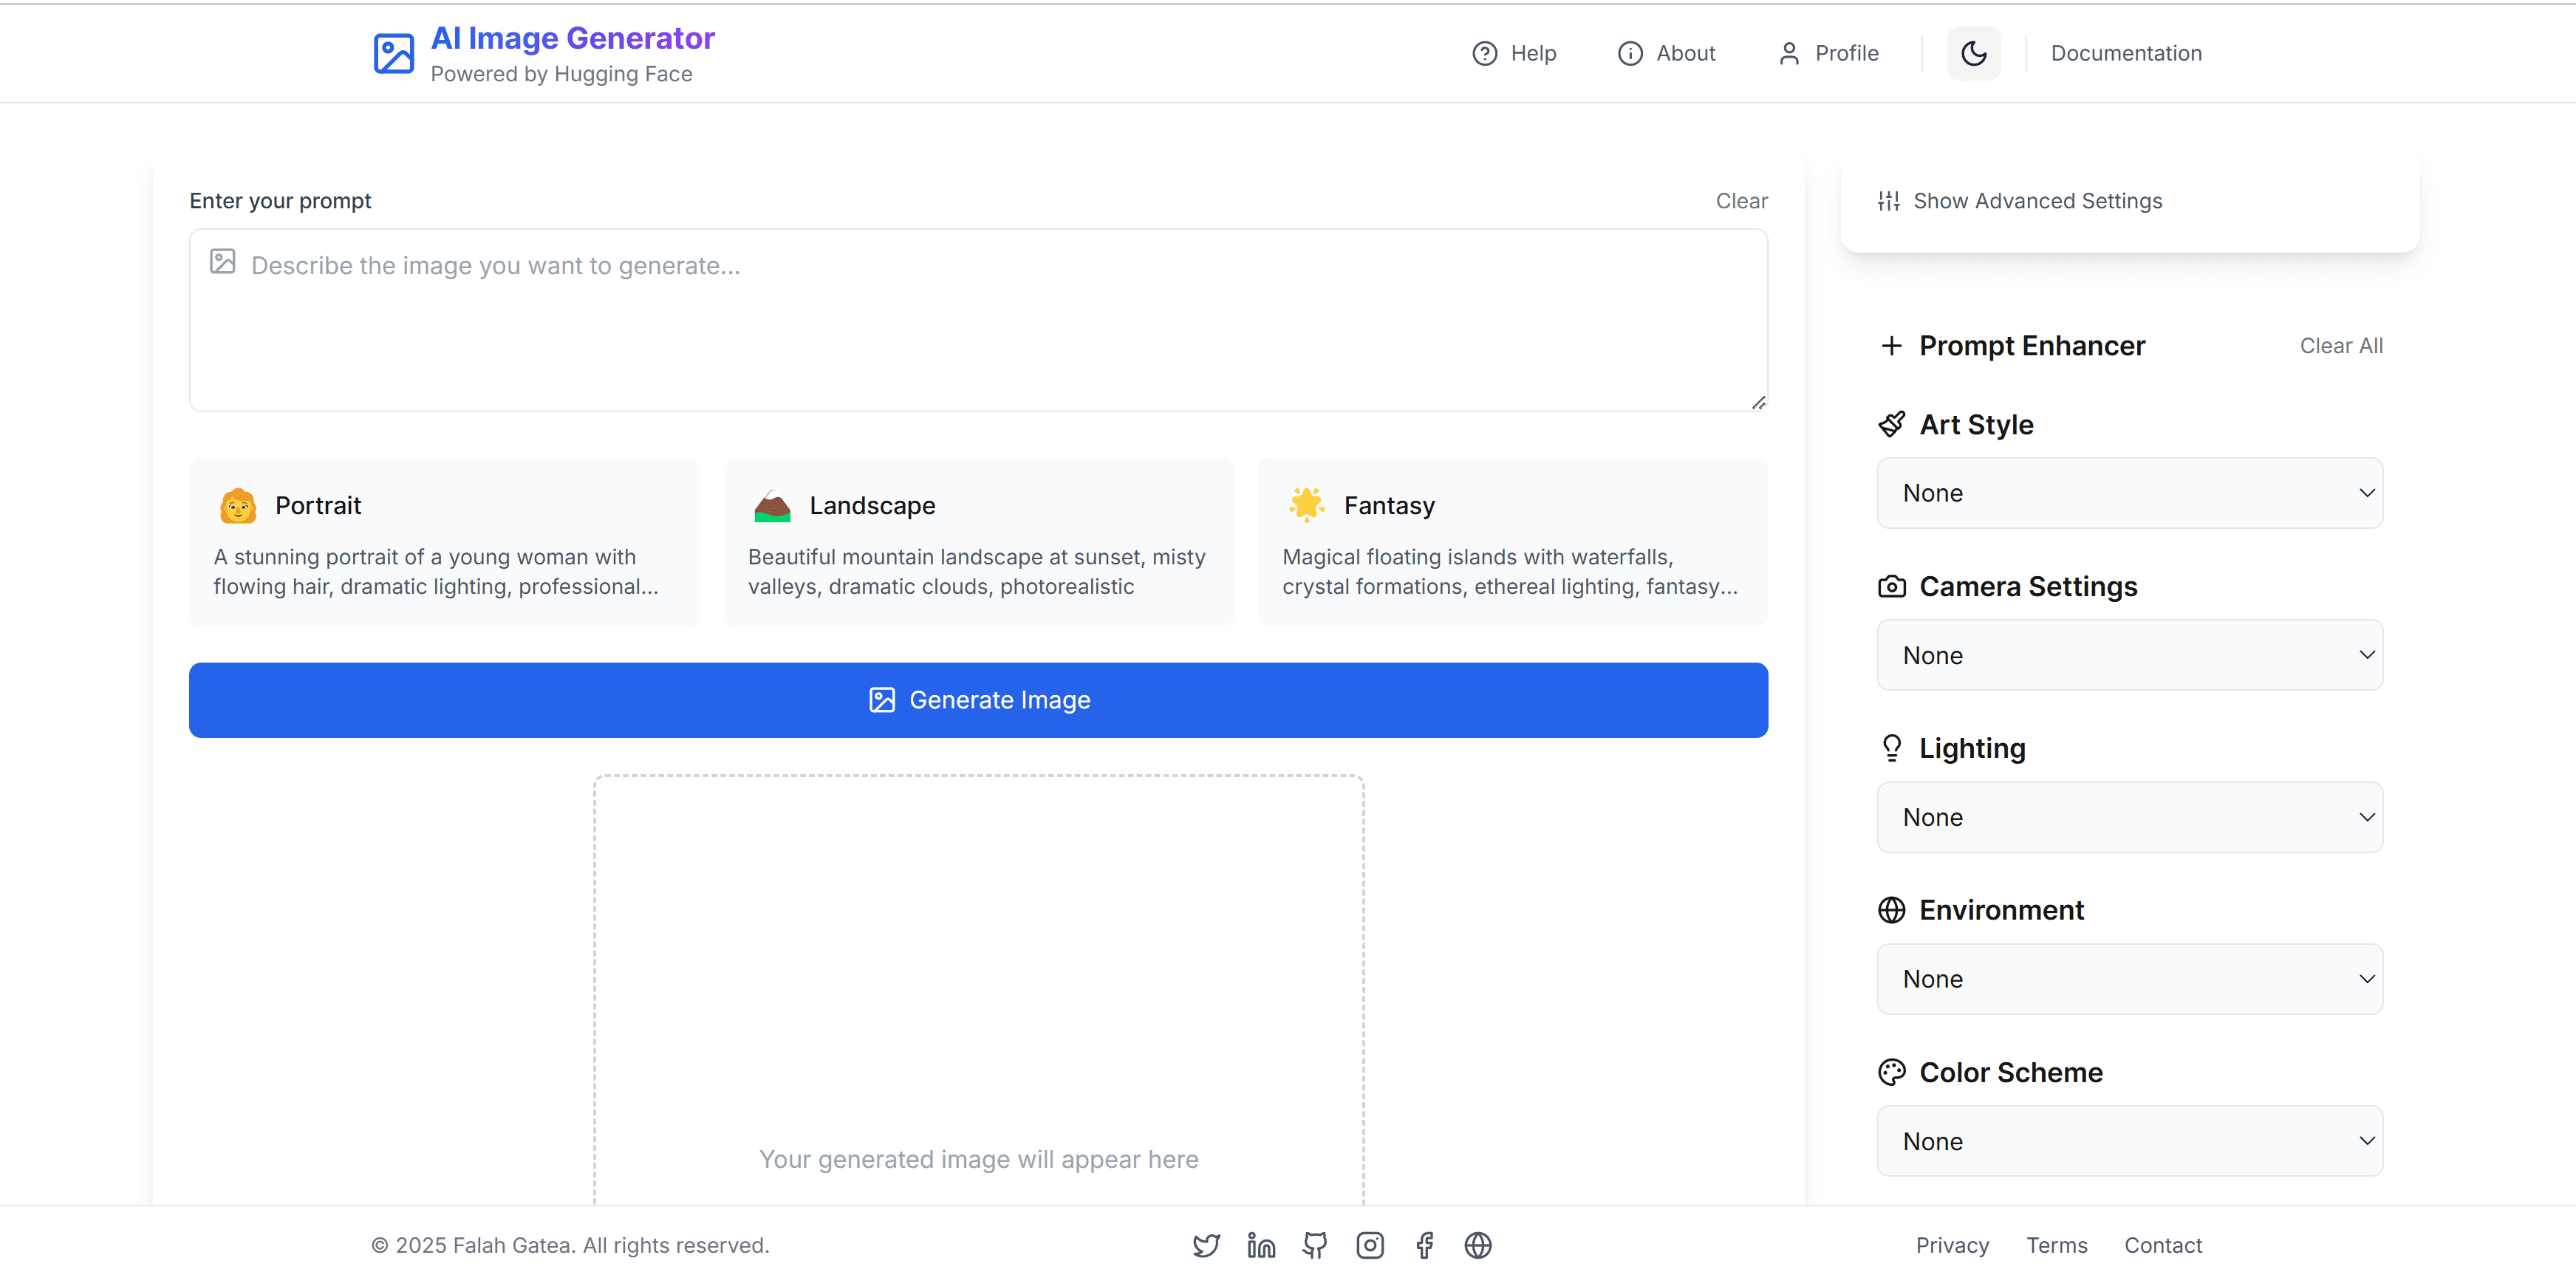Open the Instagram footer icon

1370,1245
